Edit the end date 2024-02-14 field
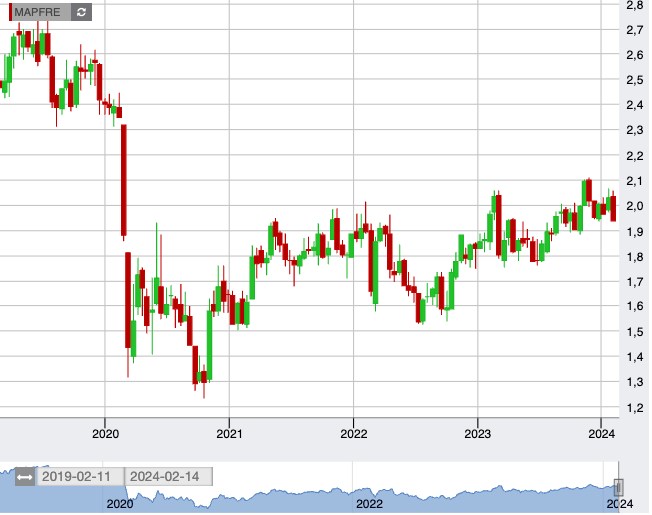652x515 pixels. 169,478
